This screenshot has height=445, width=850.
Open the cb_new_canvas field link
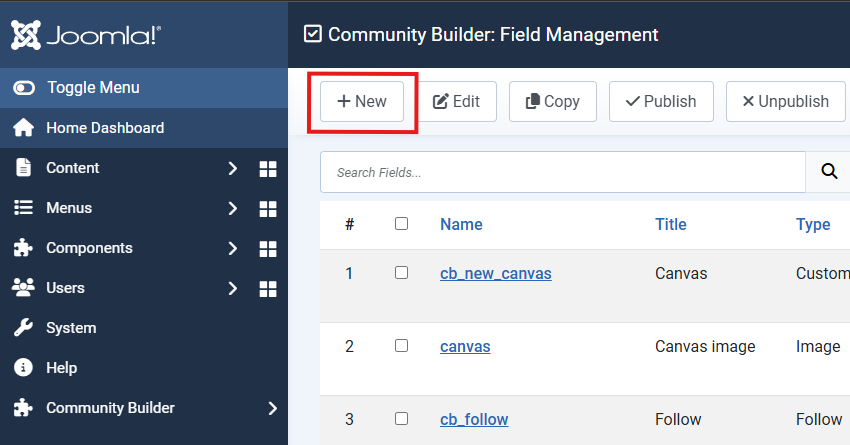click(495, 274)
